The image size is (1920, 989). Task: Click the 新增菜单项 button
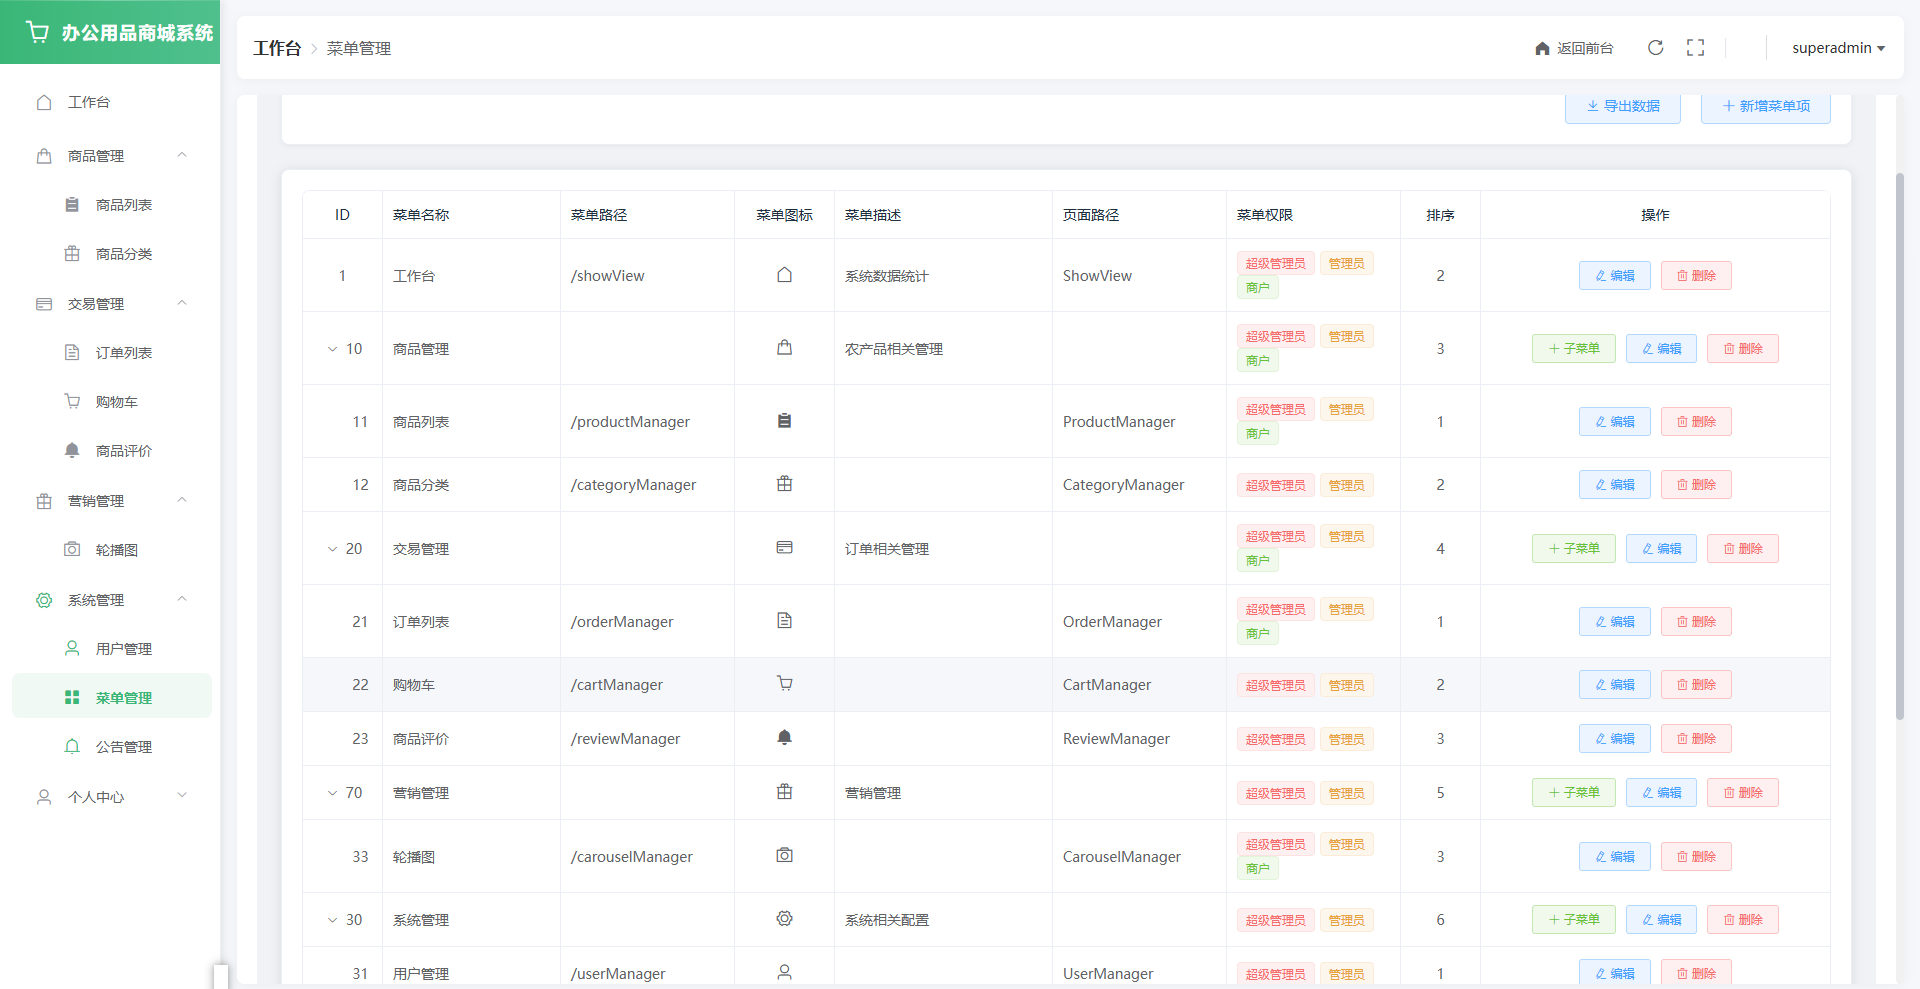pyautogui.click(x=1765, y=106)
